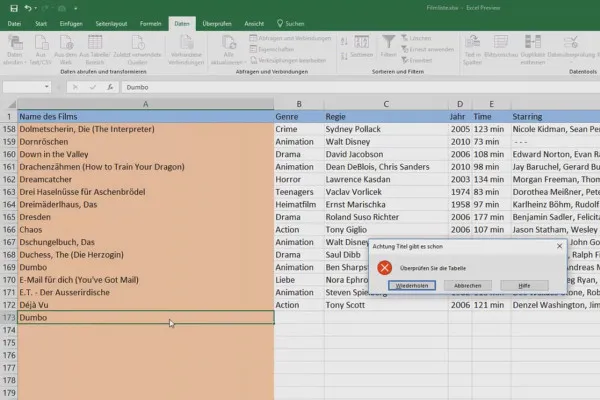600x400 pixels.
Task: Click the Wiederholen button in the dialog
Action: pyautogui.click(x=412, y=286)
